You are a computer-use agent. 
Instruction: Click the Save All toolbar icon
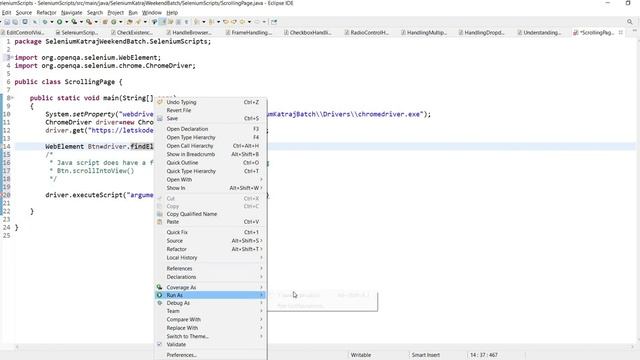(x=16, y=22)
